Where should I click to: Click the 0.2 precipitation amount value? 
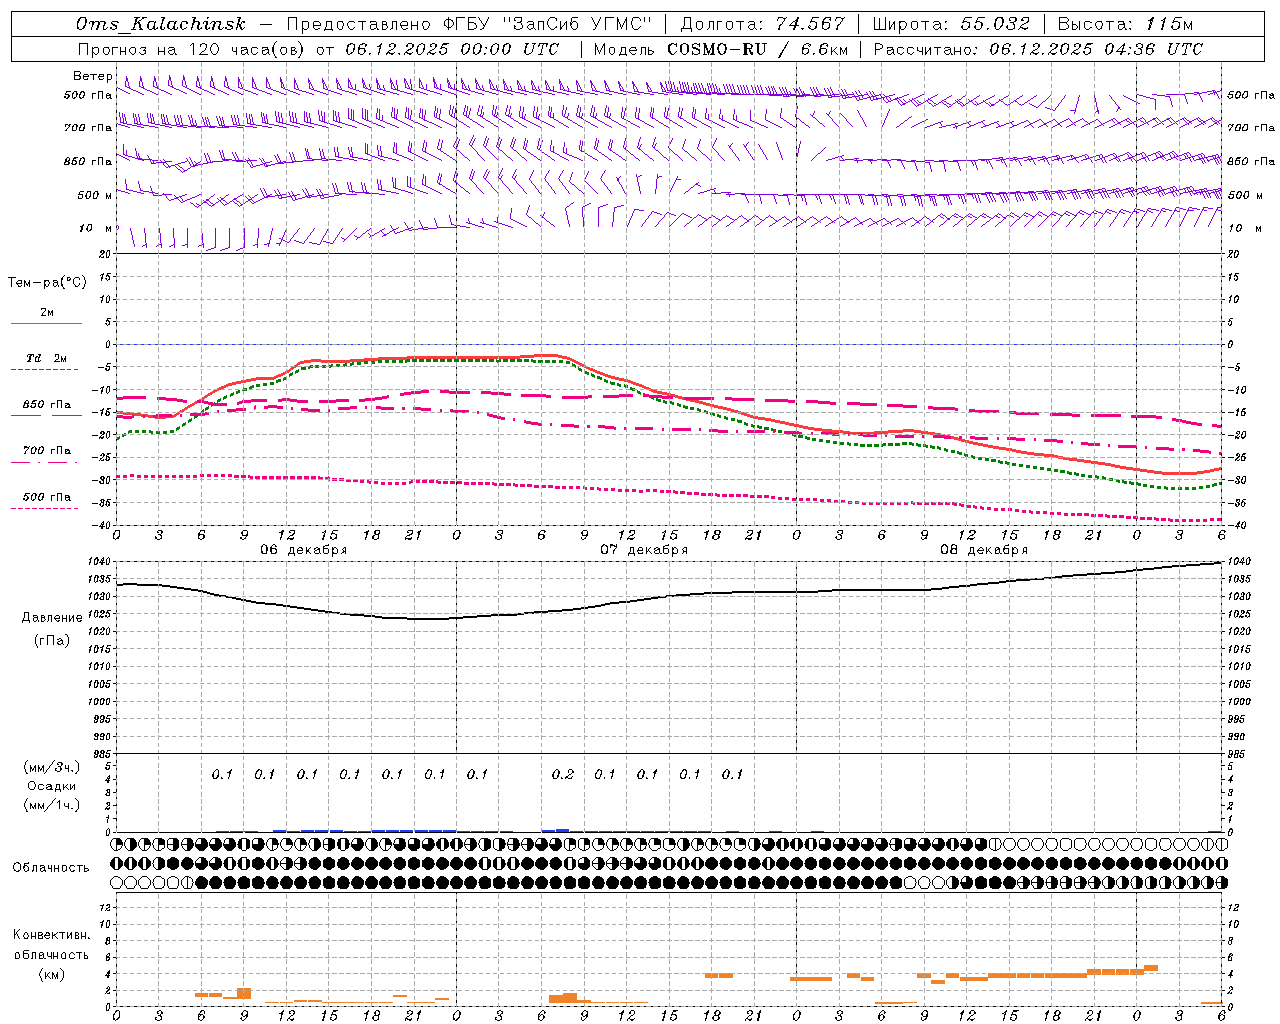point(563,774)
